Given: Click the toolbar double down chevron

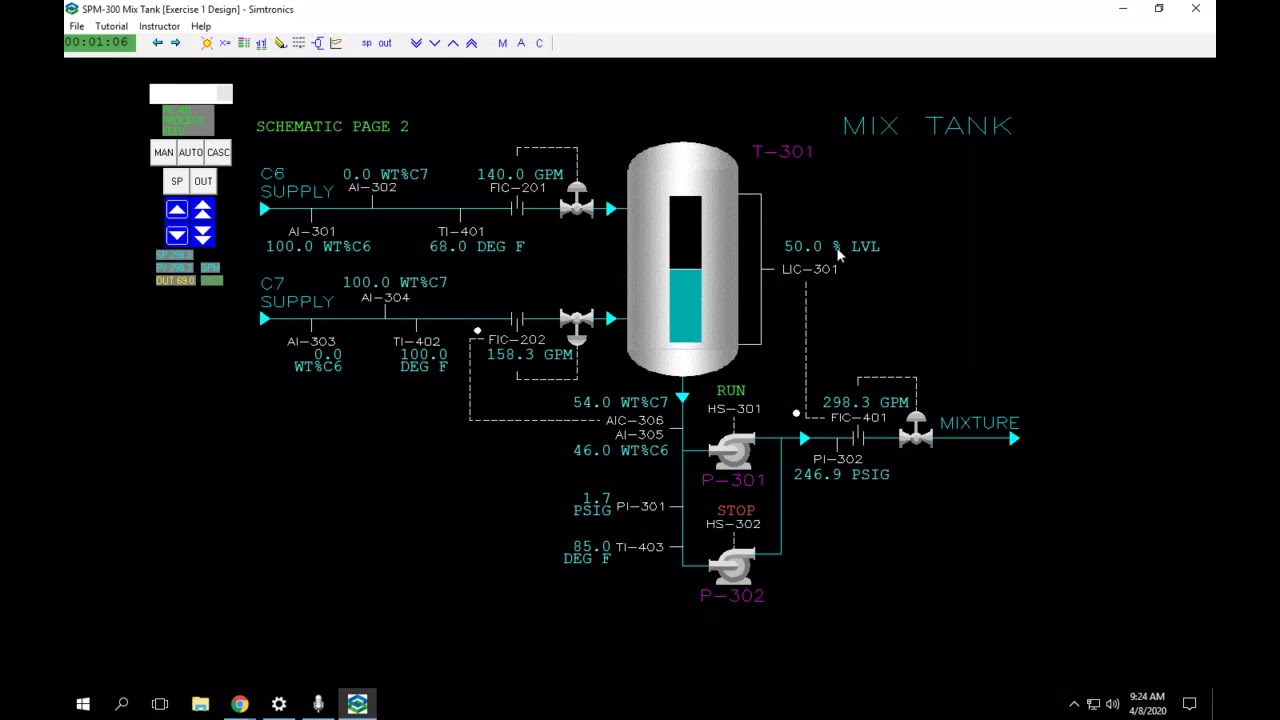Looking at the screenshot, I should [x=416, y=43].
